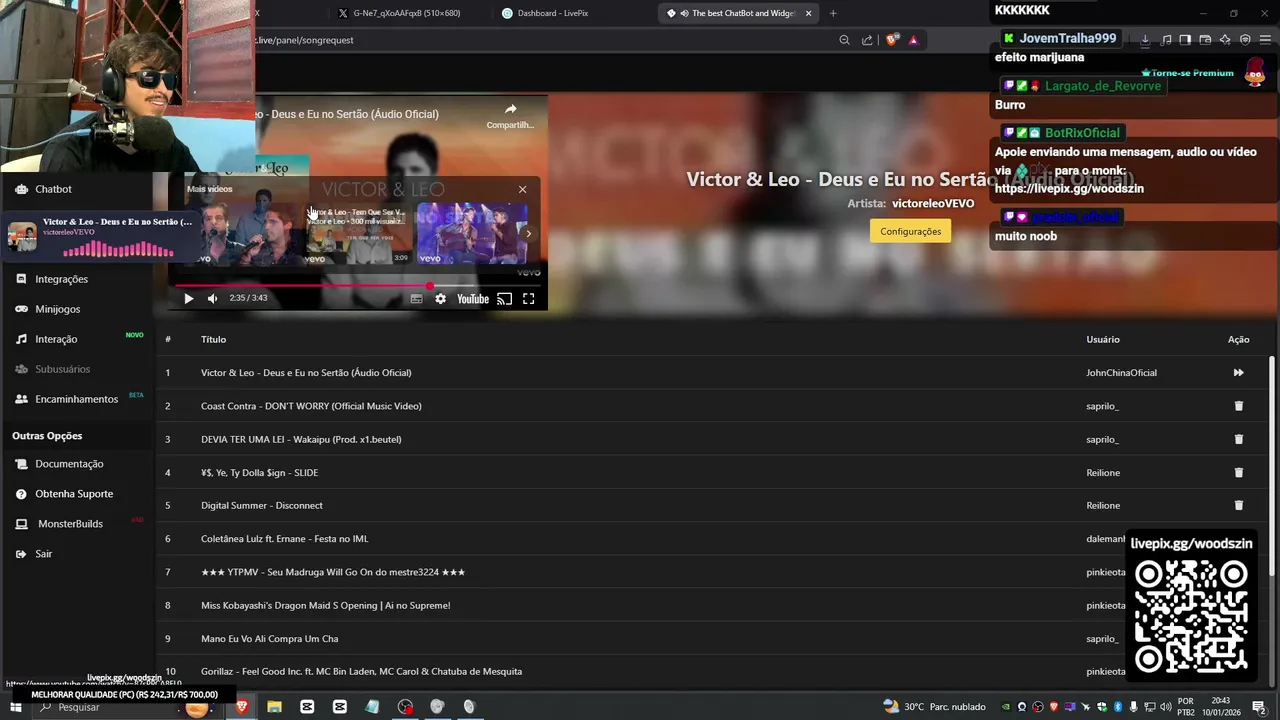Viewport: 1280px width, 720px height.
Task: Open Encaminhamentos in the sidebar
Action: [76, 399]
